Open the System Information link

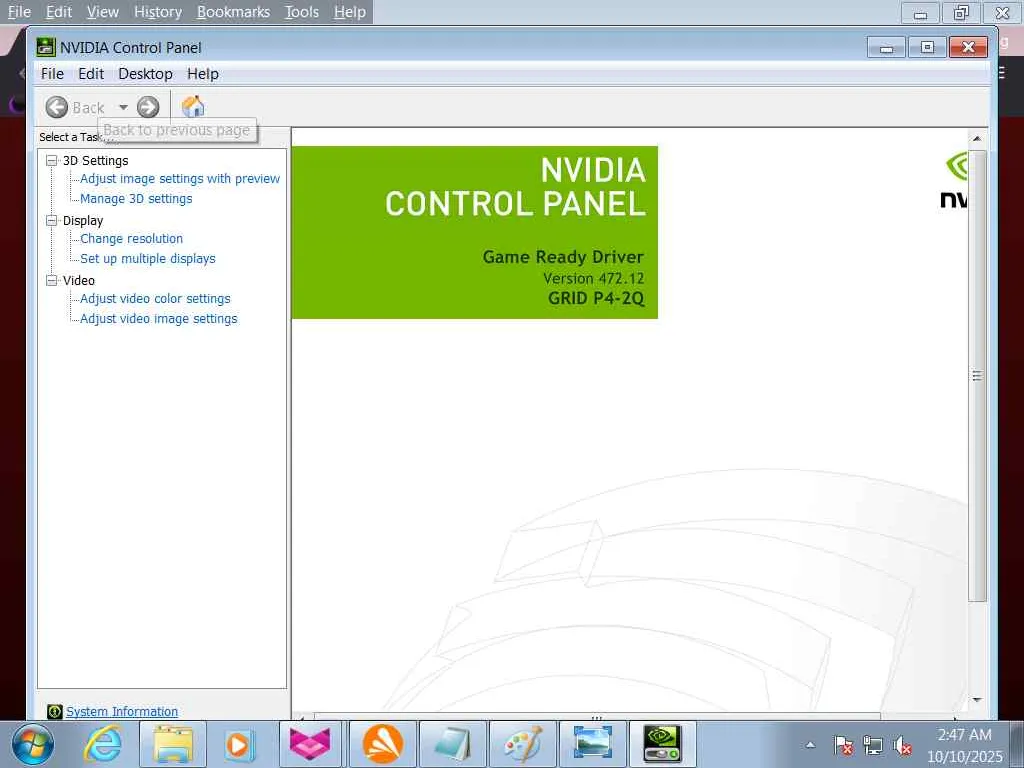click(x=122, y=711)
